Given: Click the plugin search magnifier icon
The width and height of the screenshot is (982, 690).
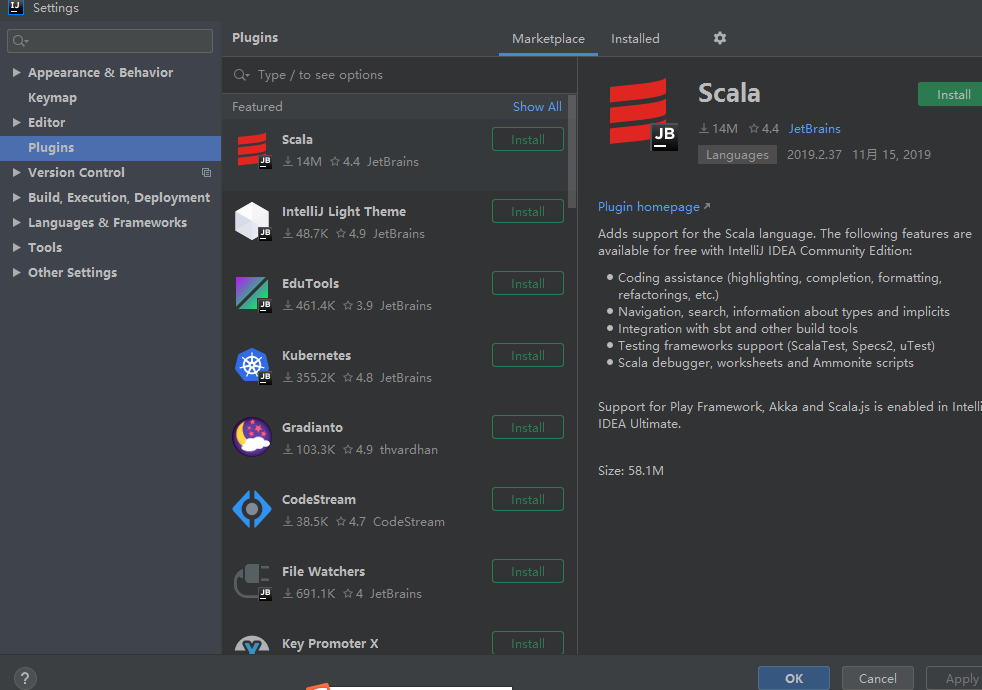Looking at the screenshot, I should point(241,75).
